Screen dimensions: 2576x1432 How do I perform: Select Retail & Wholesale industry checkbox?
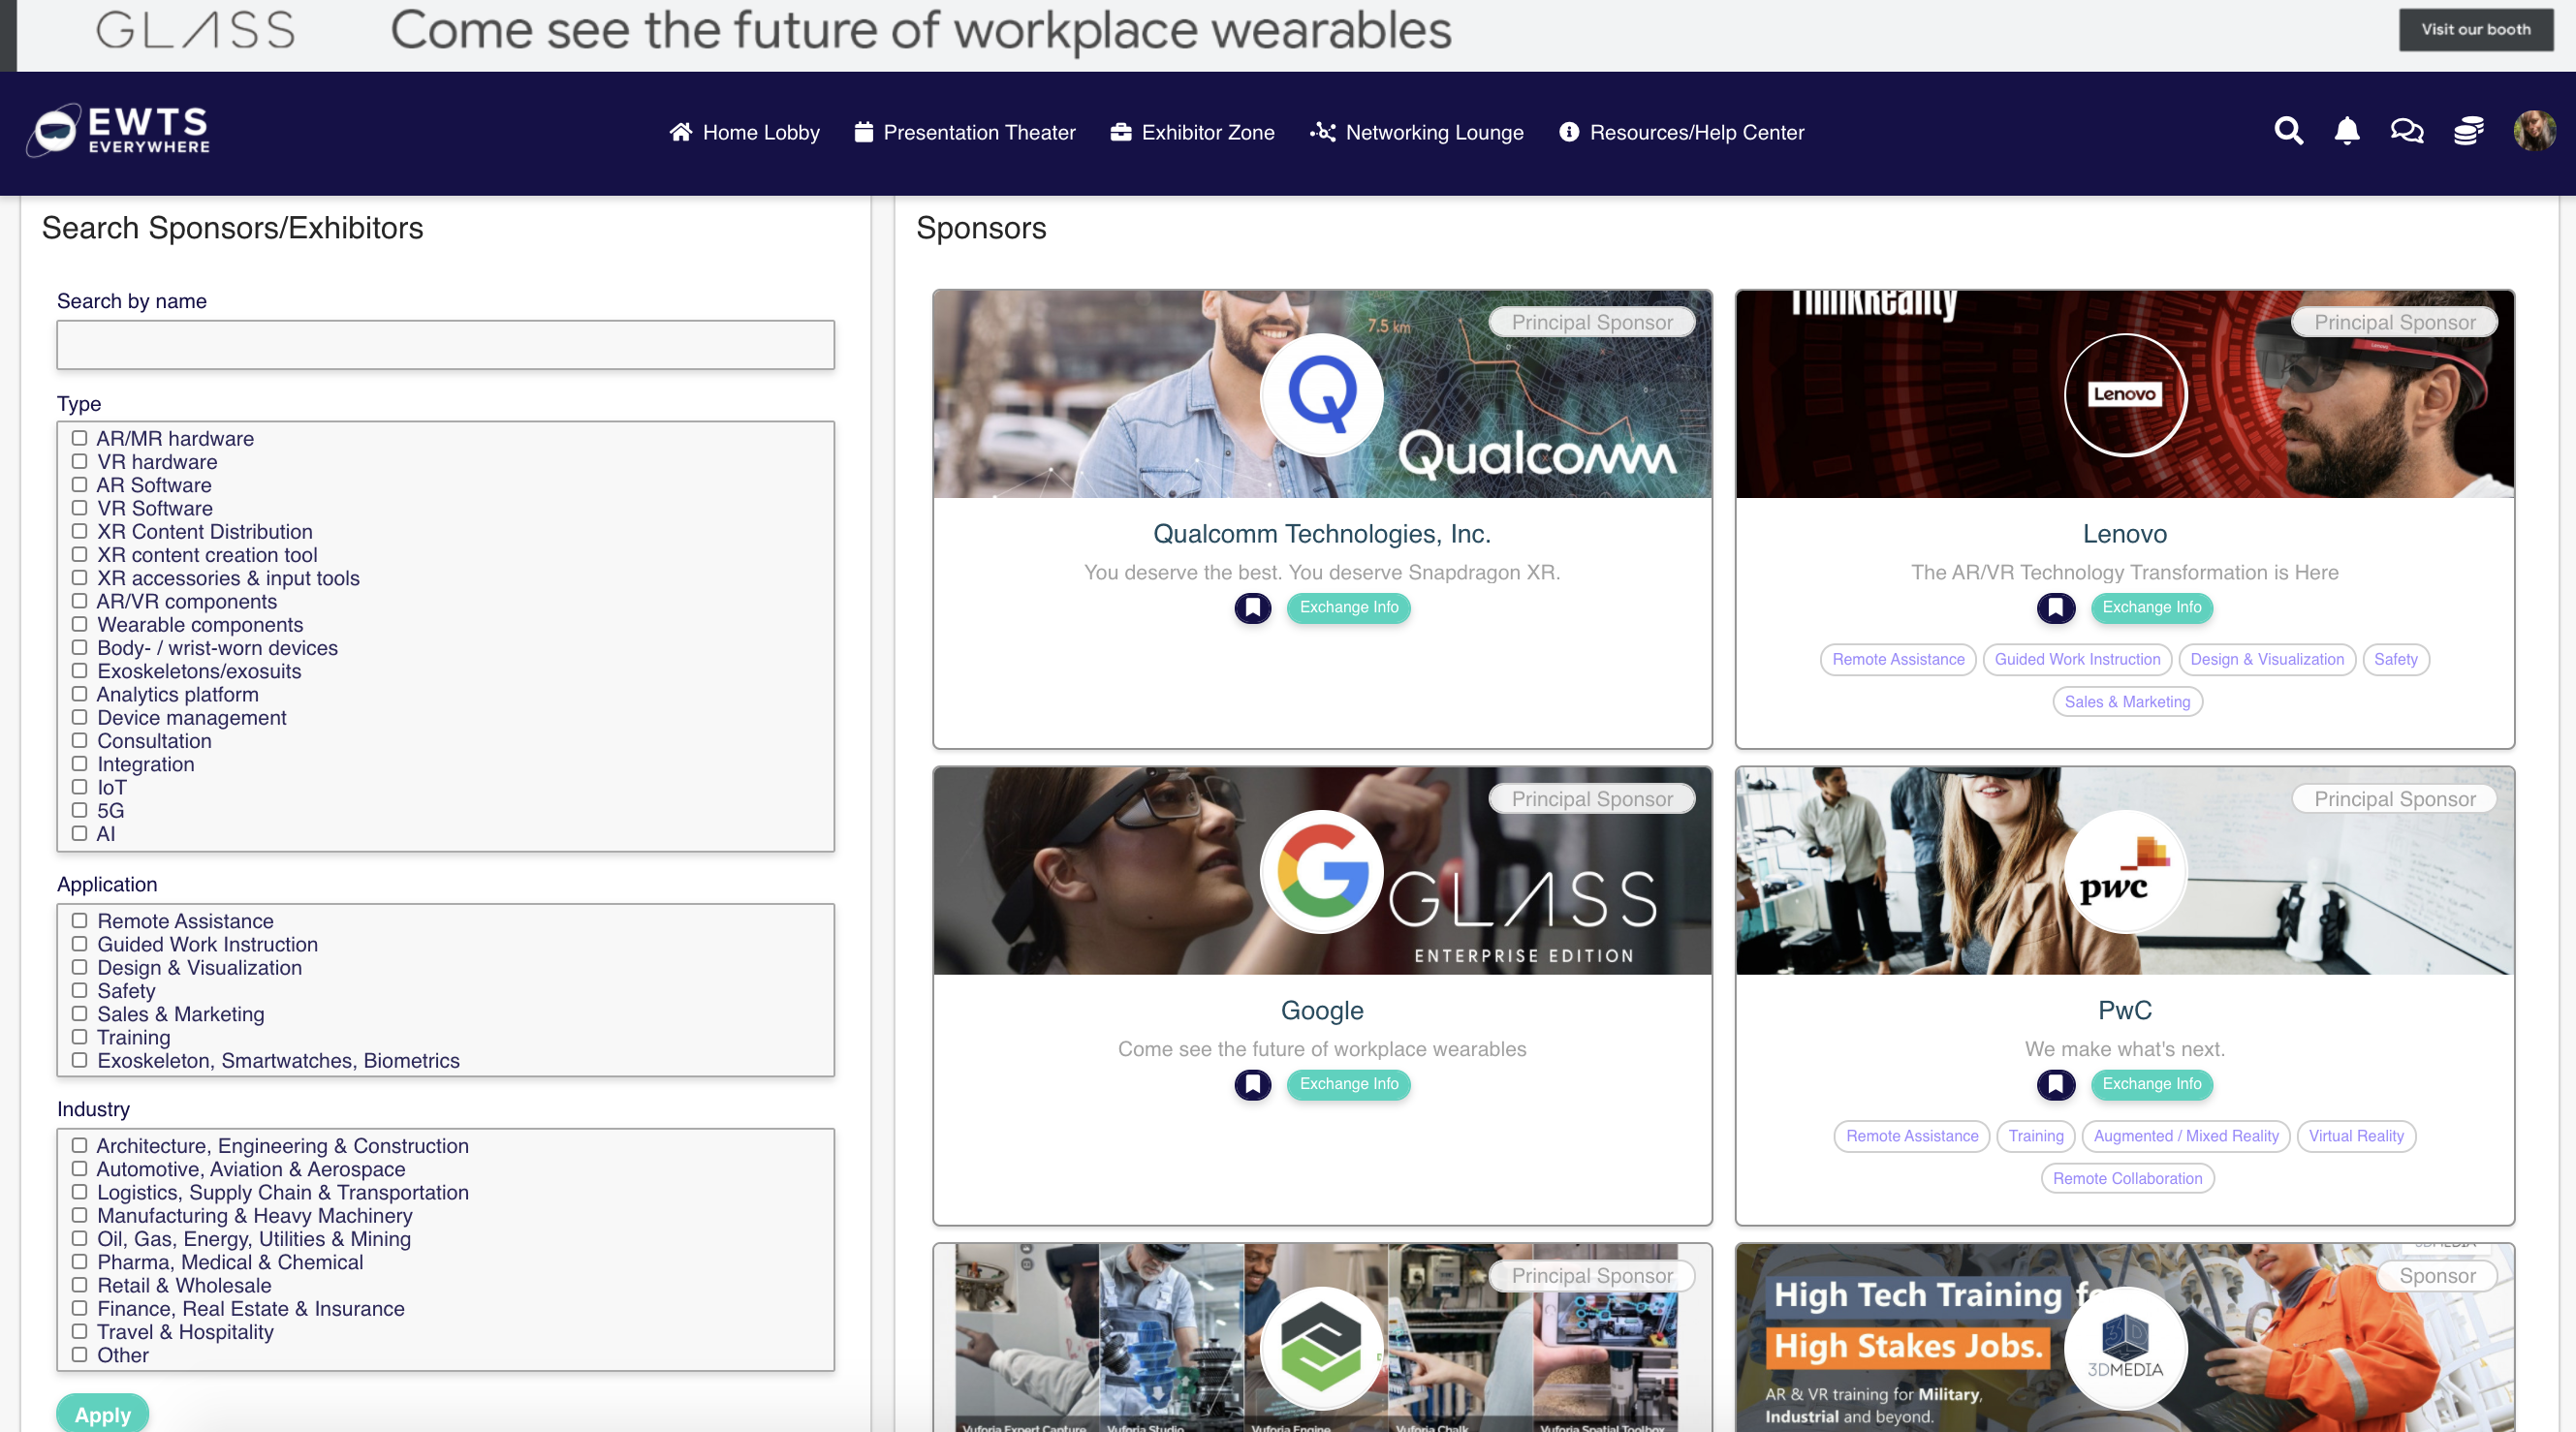(80, 1285)
